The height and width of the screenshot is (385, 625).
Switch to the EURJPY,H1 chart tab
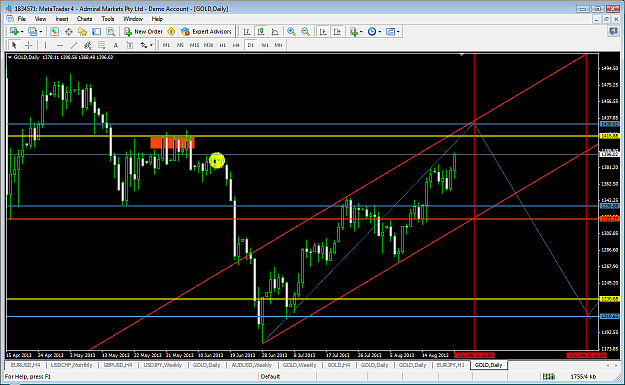tap(450, 365)
